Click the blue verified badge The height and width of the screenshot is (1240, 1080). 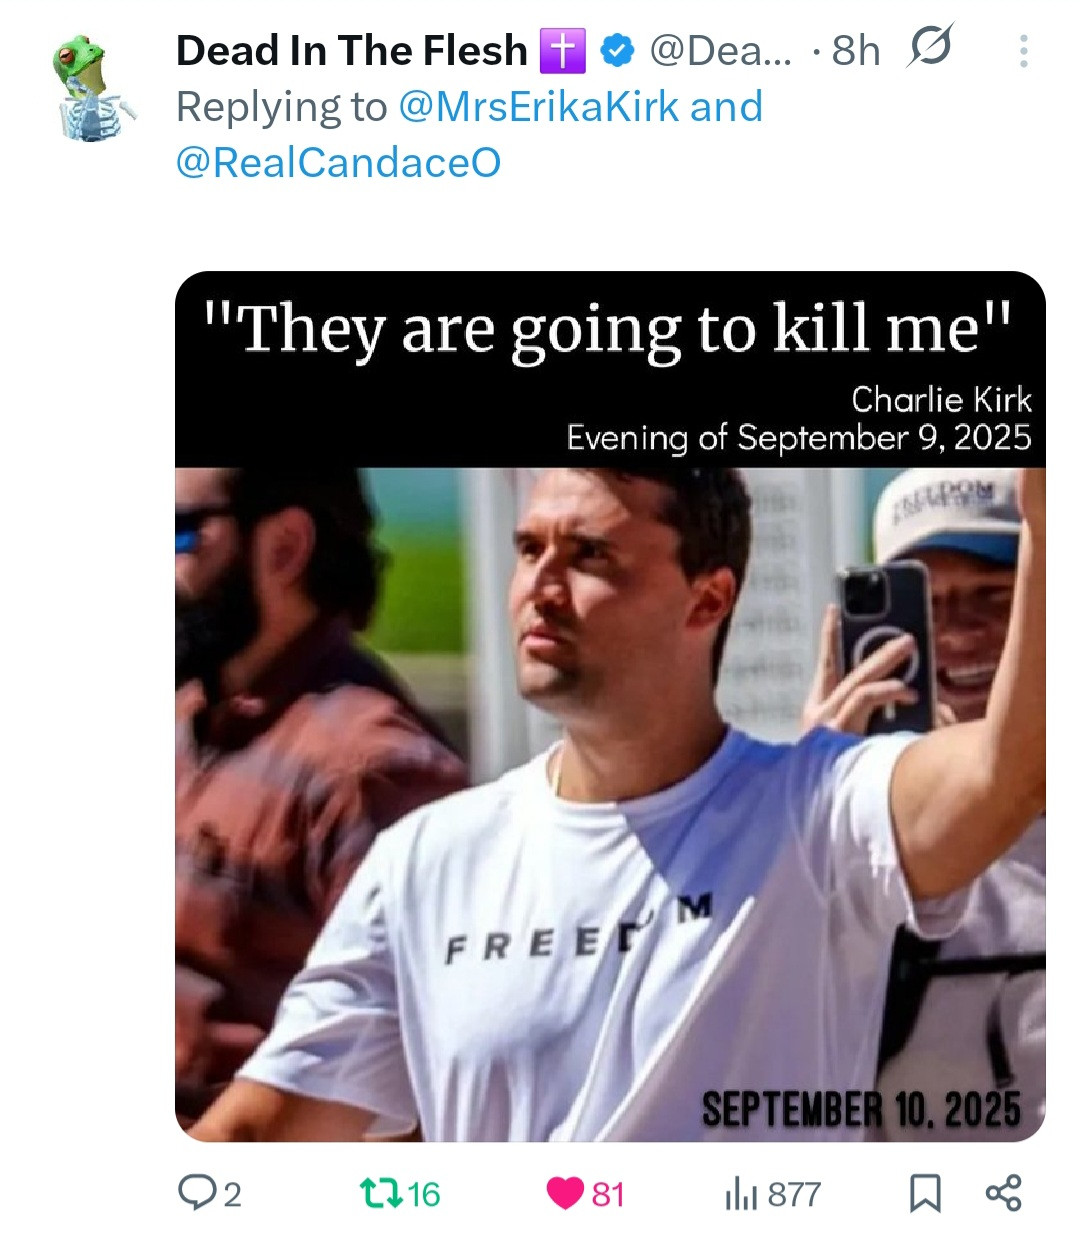pyautogui.click(x=619, y=50)
